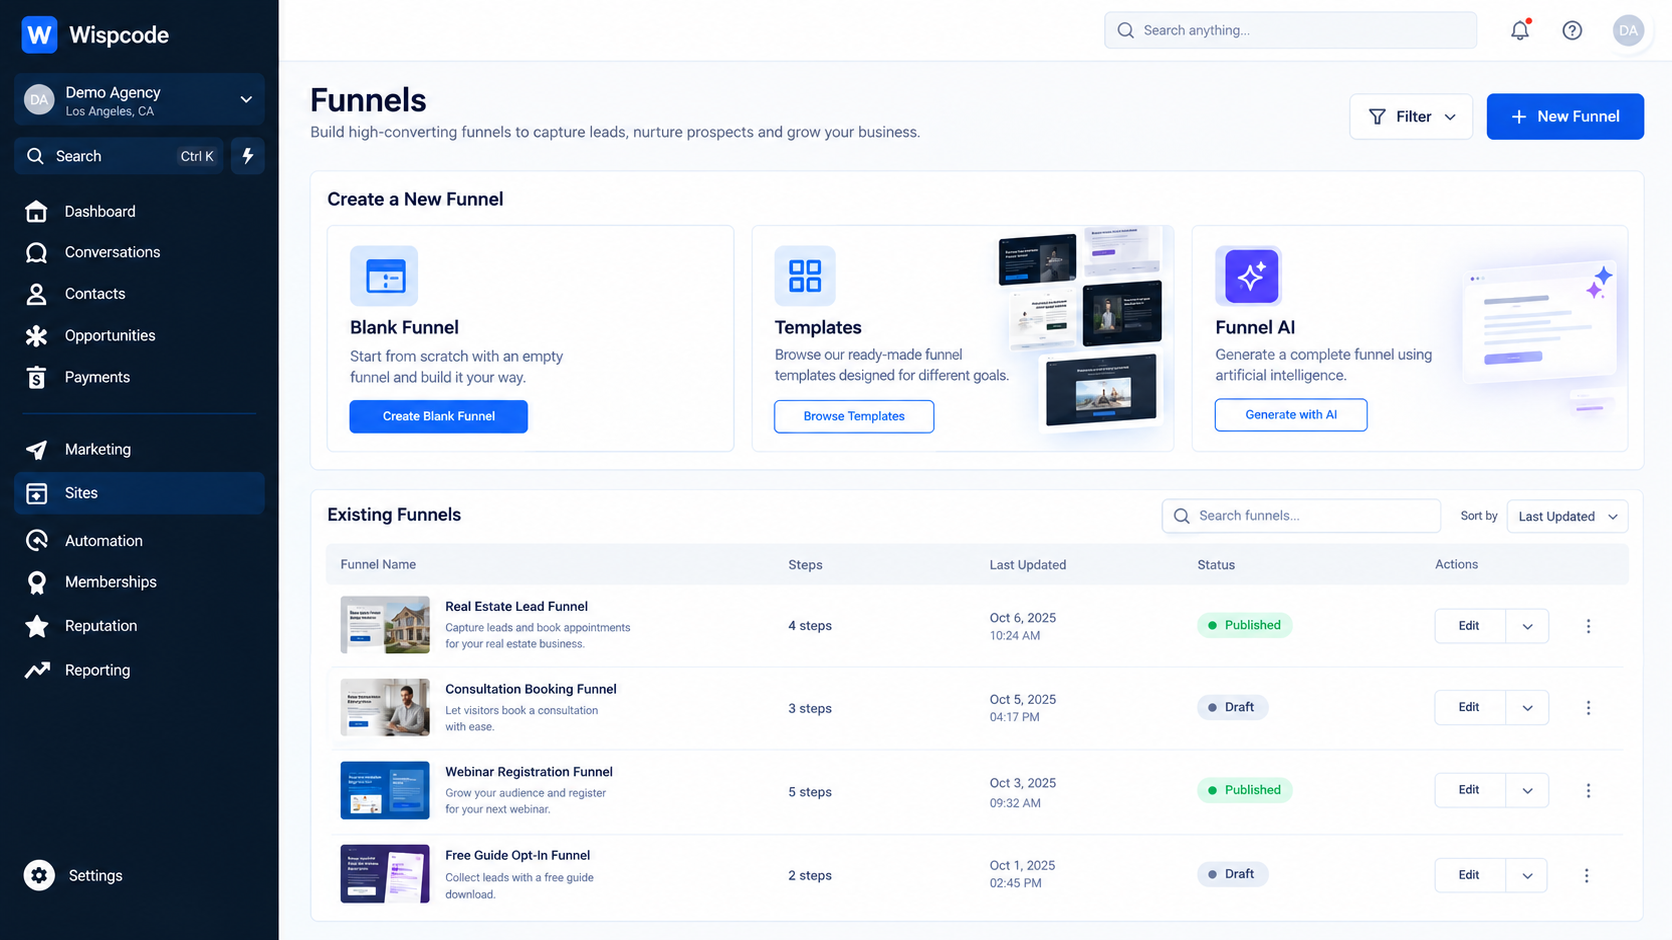Expand the Demo Agency account switcher

pos(139,99)
